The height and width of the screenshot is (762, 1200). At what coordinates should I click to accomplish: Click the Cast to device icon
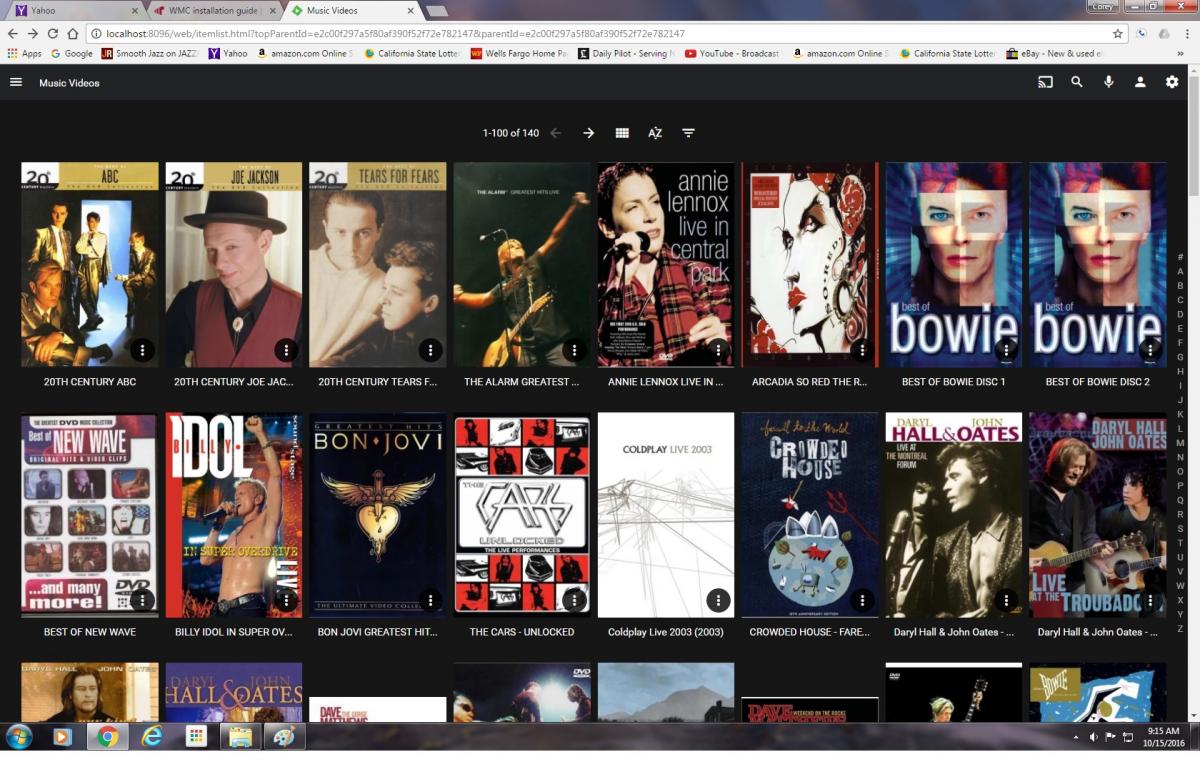tap(1045, 82)
